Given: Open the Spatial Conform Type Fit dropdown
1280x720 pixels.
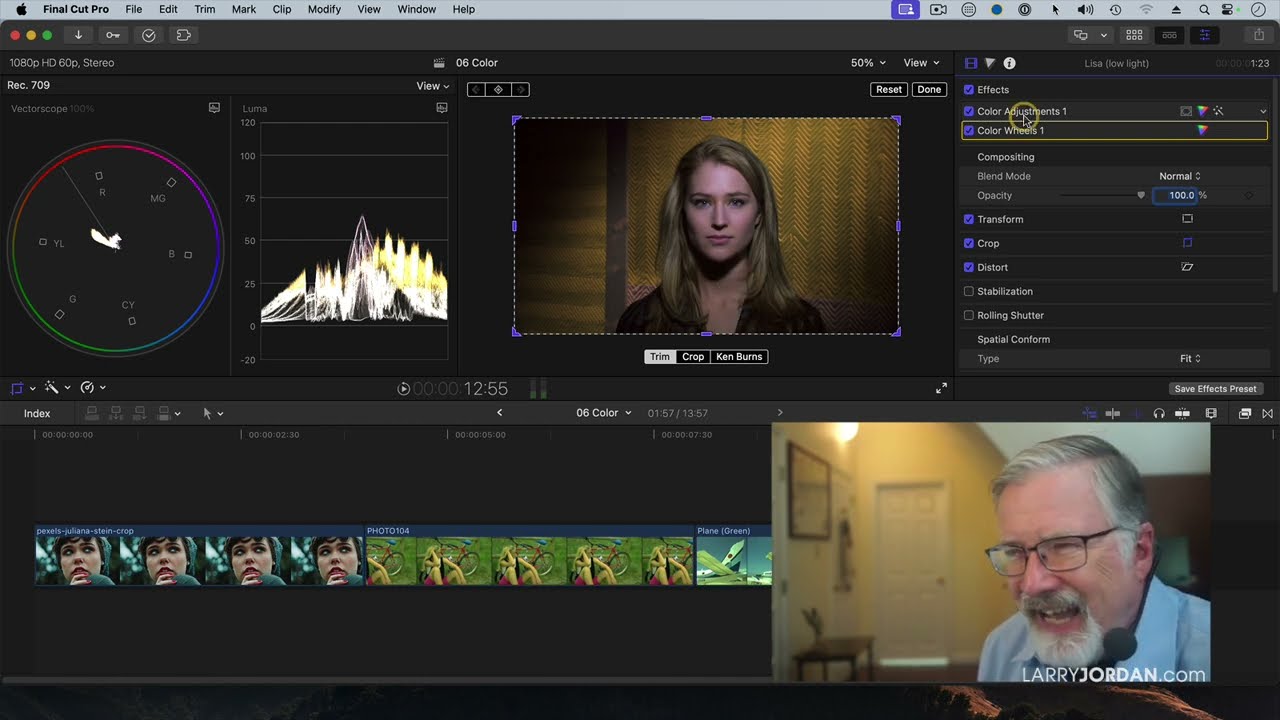Looking at the screenshot, I should click(x=1190, y=358).
